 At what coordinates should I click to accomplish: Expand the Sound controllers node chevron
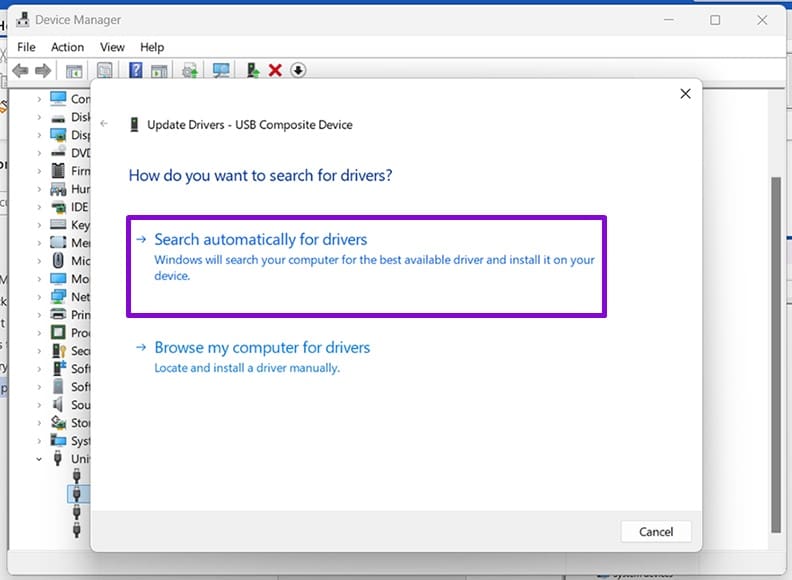click(x=39, y=405)
